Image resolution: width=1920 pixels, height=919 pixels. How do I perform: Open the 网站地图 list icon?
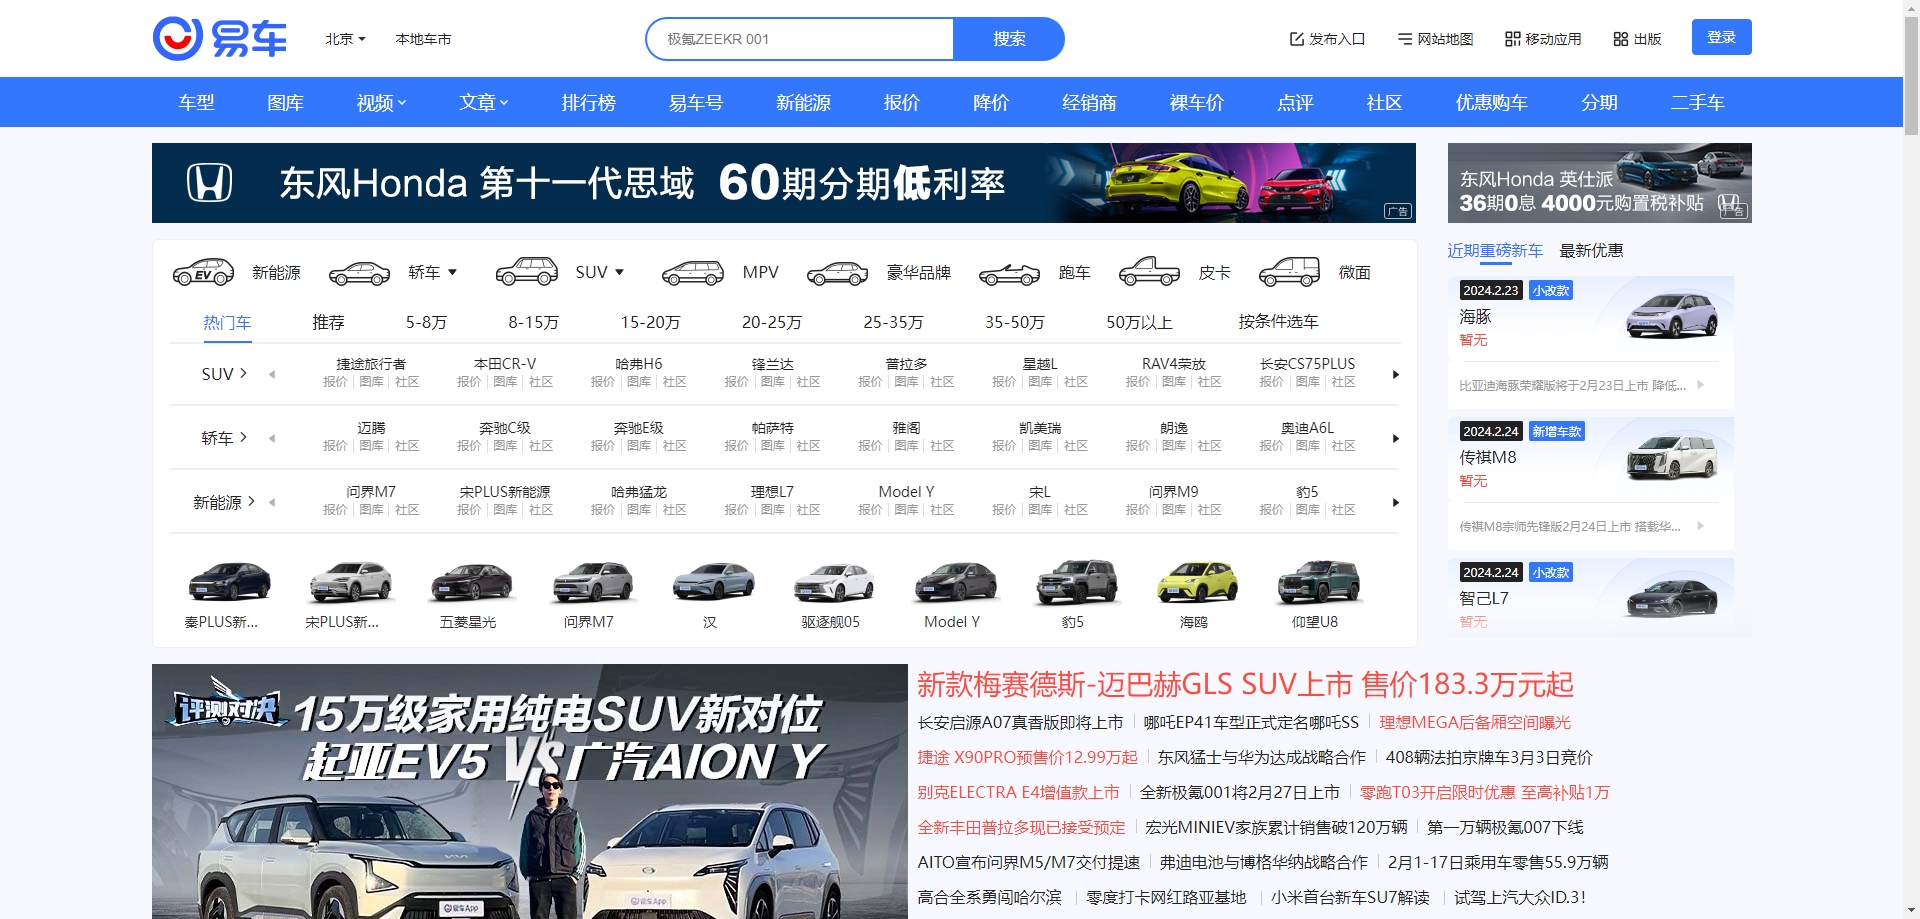coord(1405,39)
